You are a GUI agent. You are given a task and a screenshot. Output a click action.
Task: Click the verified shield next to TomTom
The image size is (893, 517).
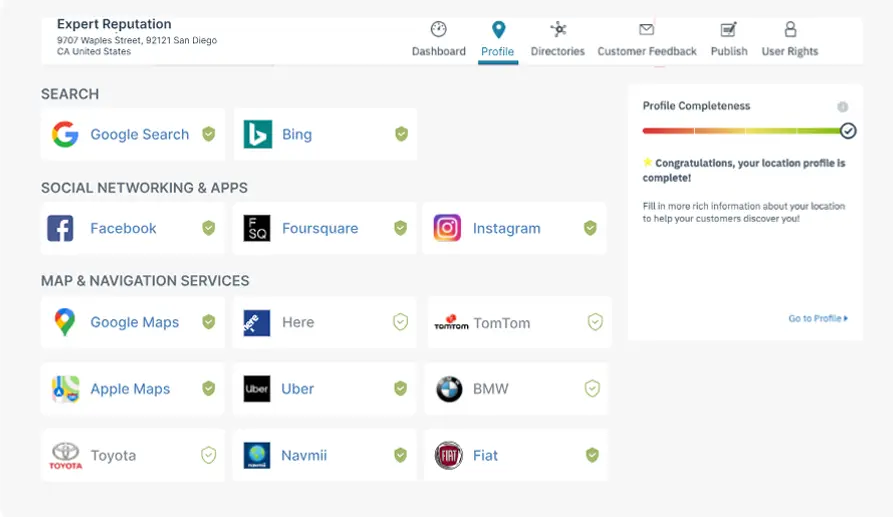point(595,322)
